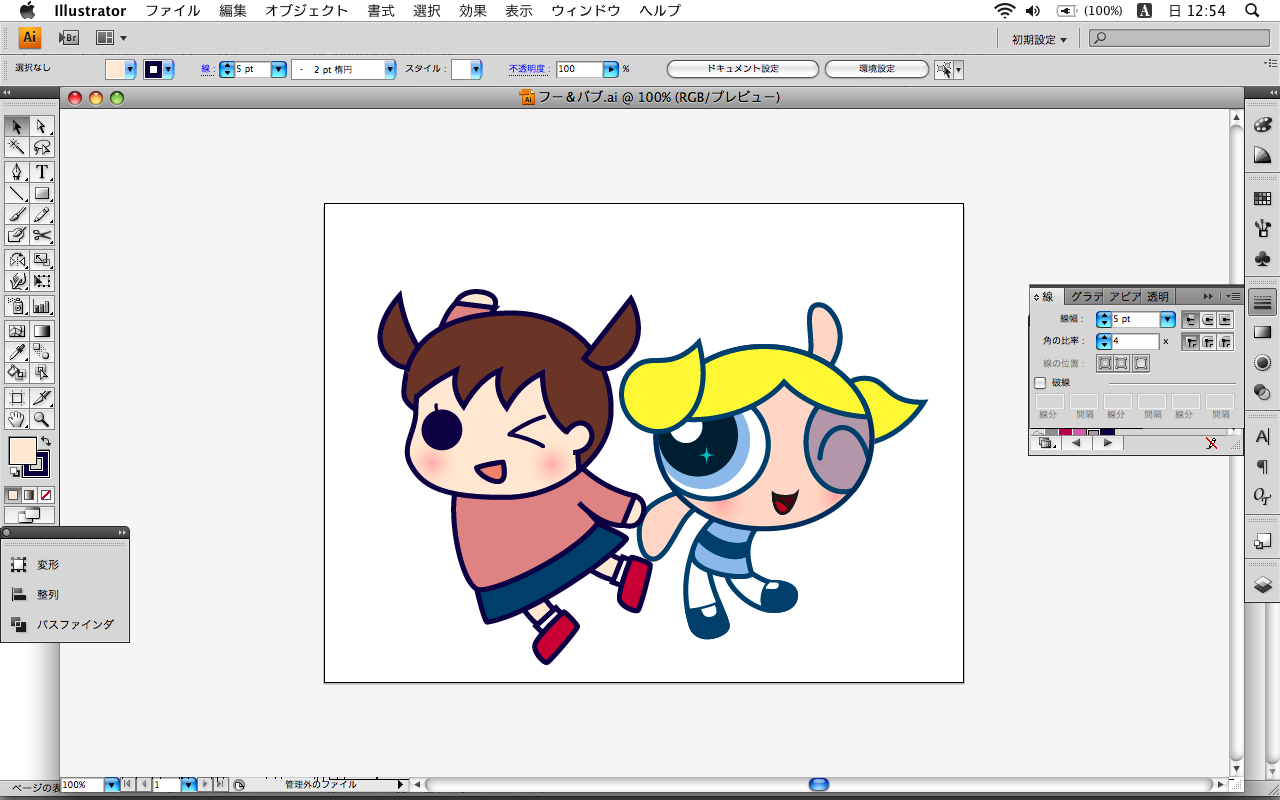The width and height of the screenshot is (1280, 800).
Task: Switch to the グラデ tab
Action: 1084,297
